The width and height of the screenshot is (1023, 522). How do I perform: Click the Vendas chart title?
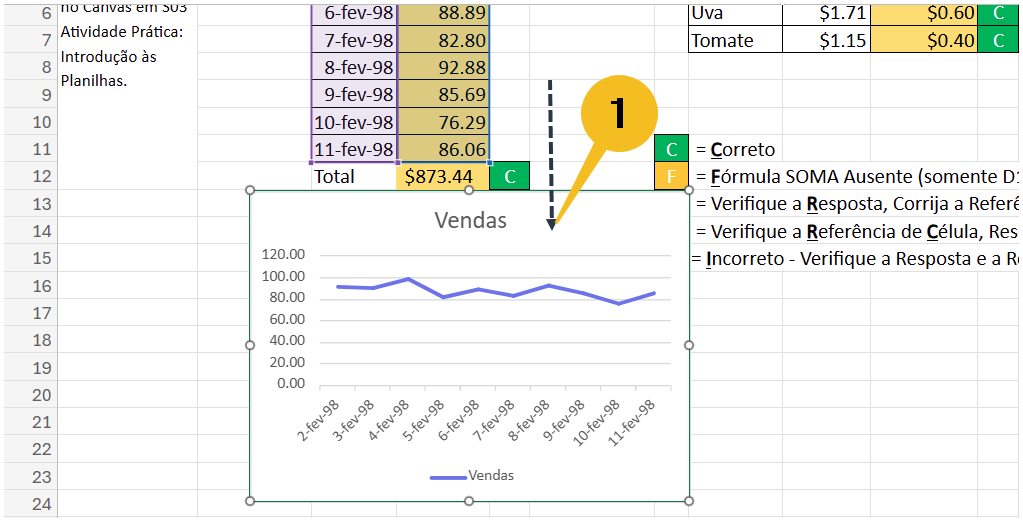pyautogui.click(x=470, y=220)
